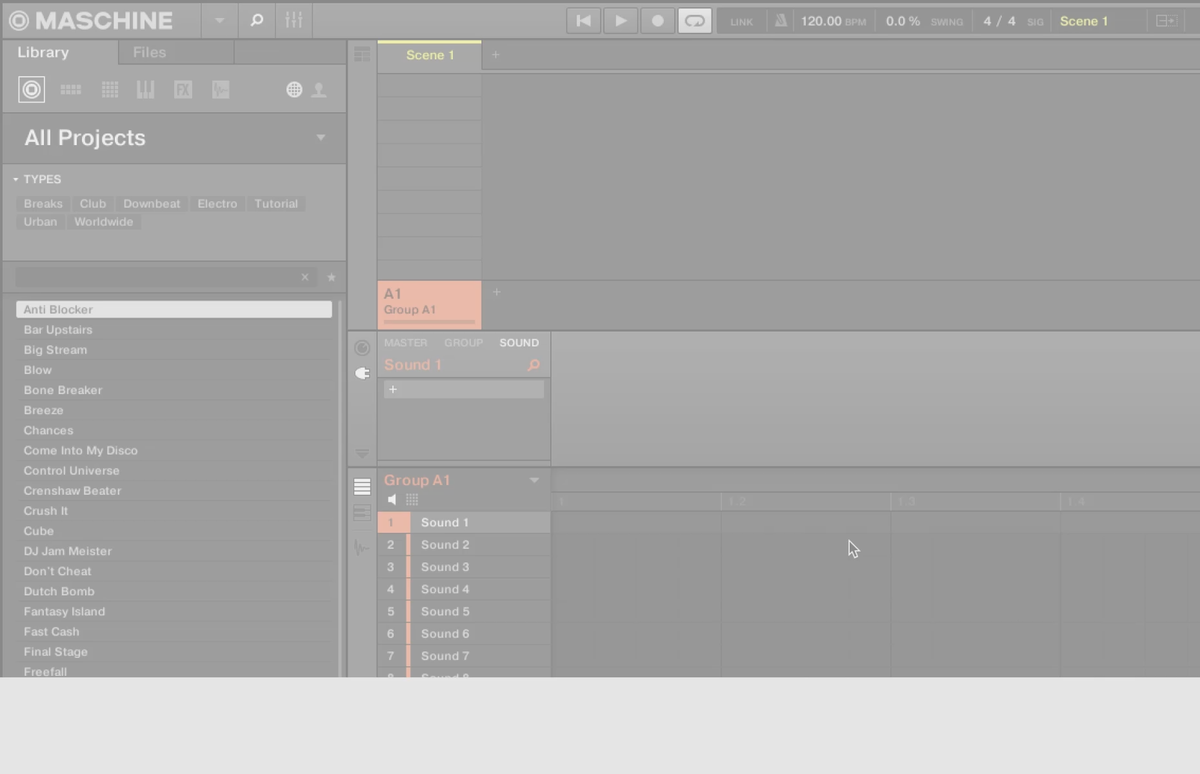Select the Anti Blocker project
This screenshot has height=774, width=1200.
[174, 310]
